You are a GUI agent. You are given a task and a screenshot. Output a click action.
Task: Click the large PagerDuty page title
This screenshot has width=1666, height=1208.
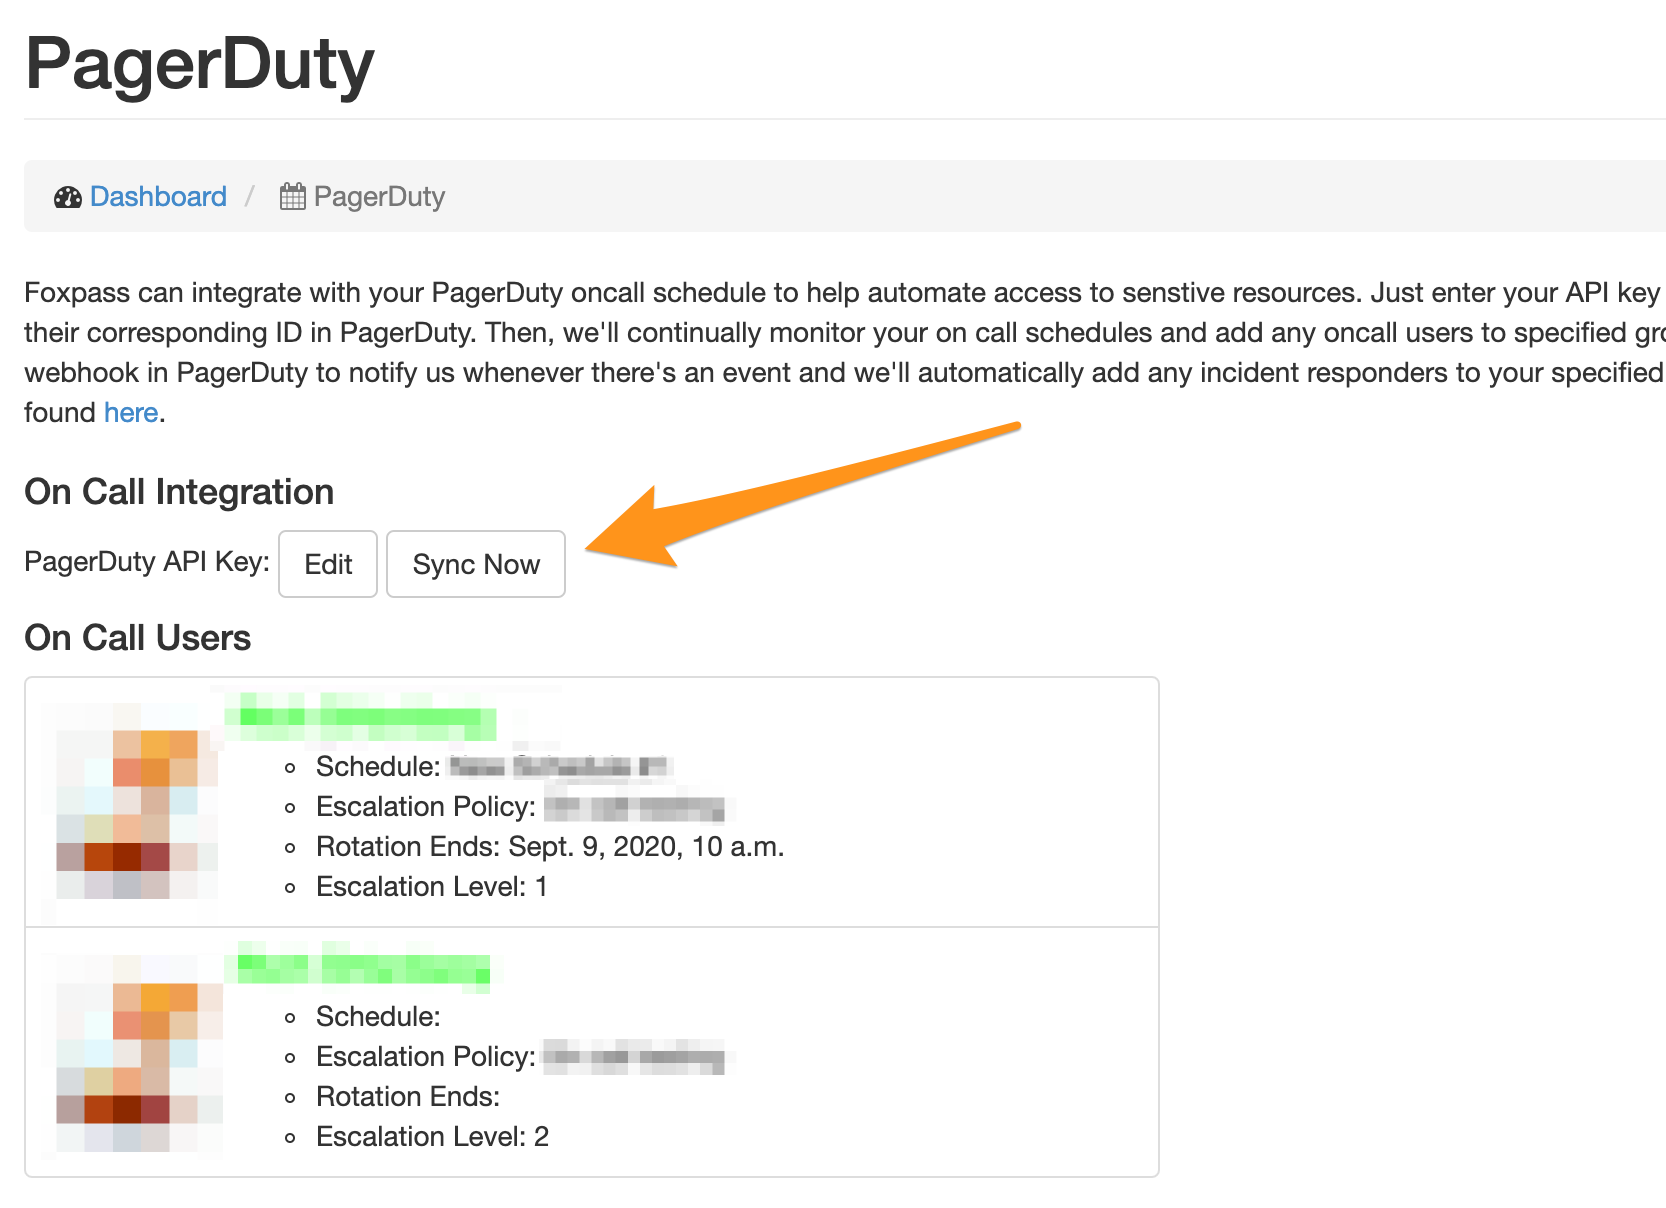(199, 66)
